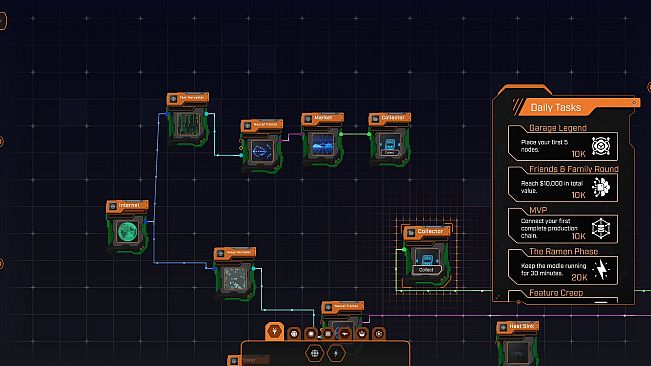Open The Ramen Phase task card
Viewport: 651px width, 366px height.
[x=563, y=266]
